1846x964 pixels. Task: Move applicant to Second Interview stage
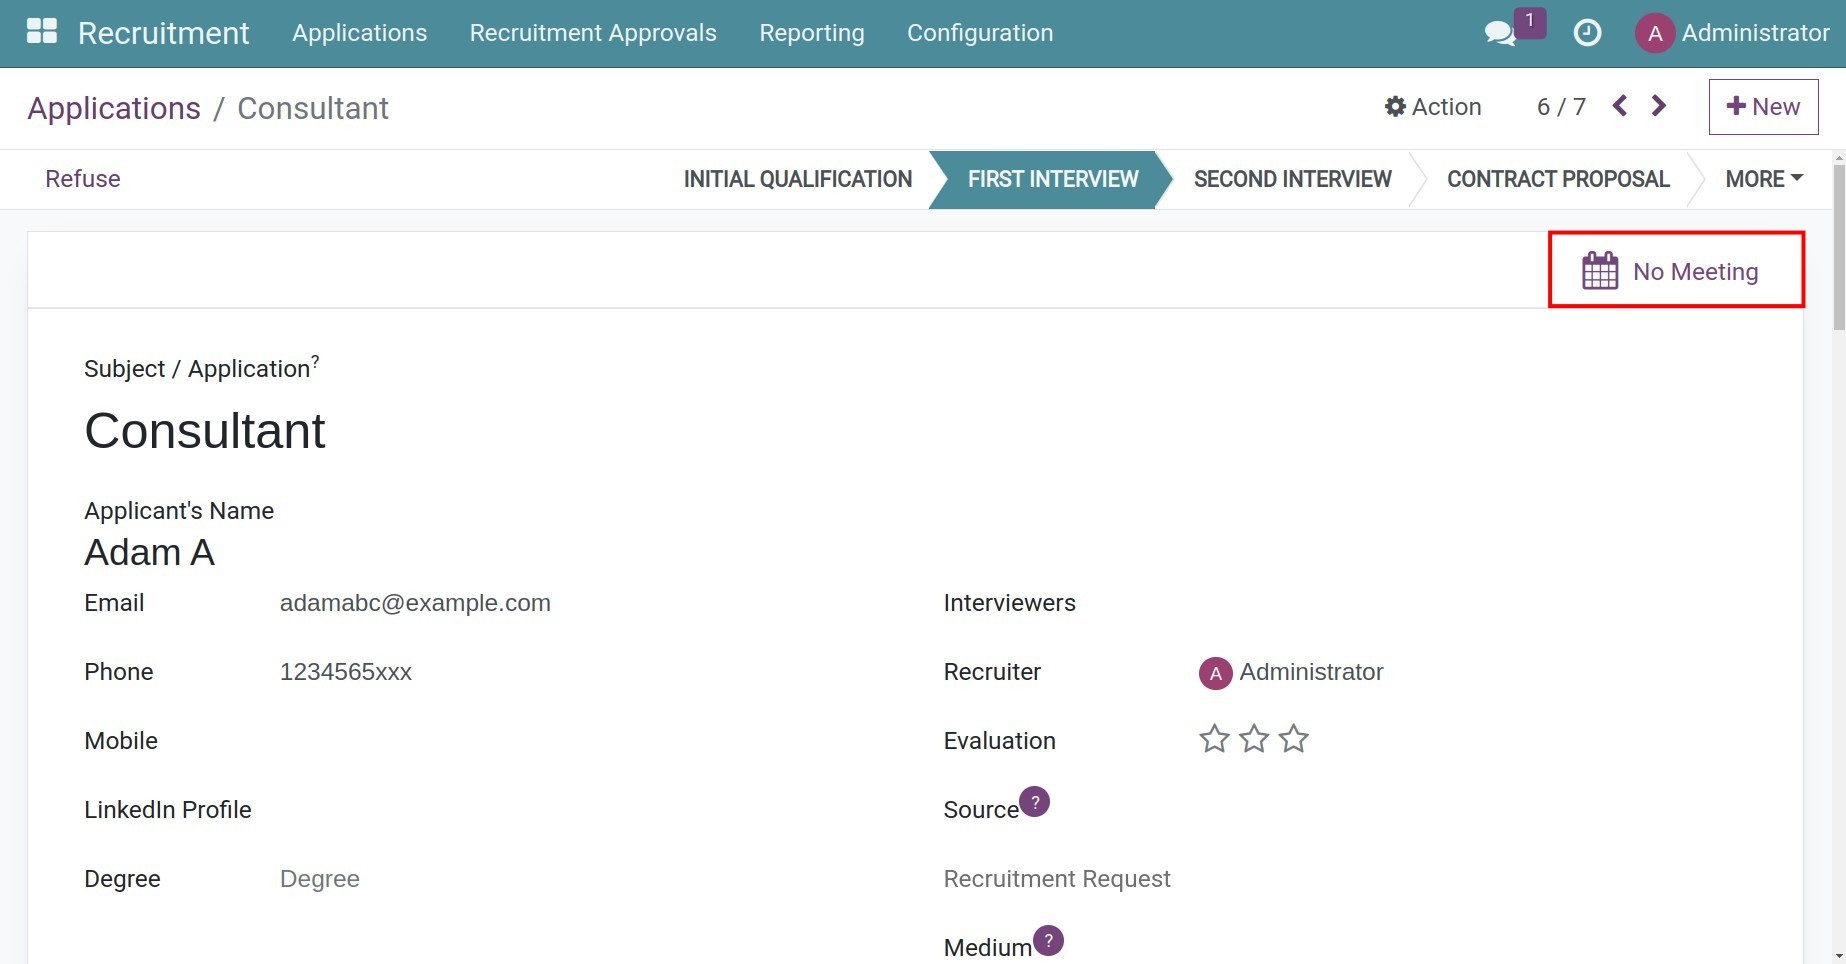1292,179
